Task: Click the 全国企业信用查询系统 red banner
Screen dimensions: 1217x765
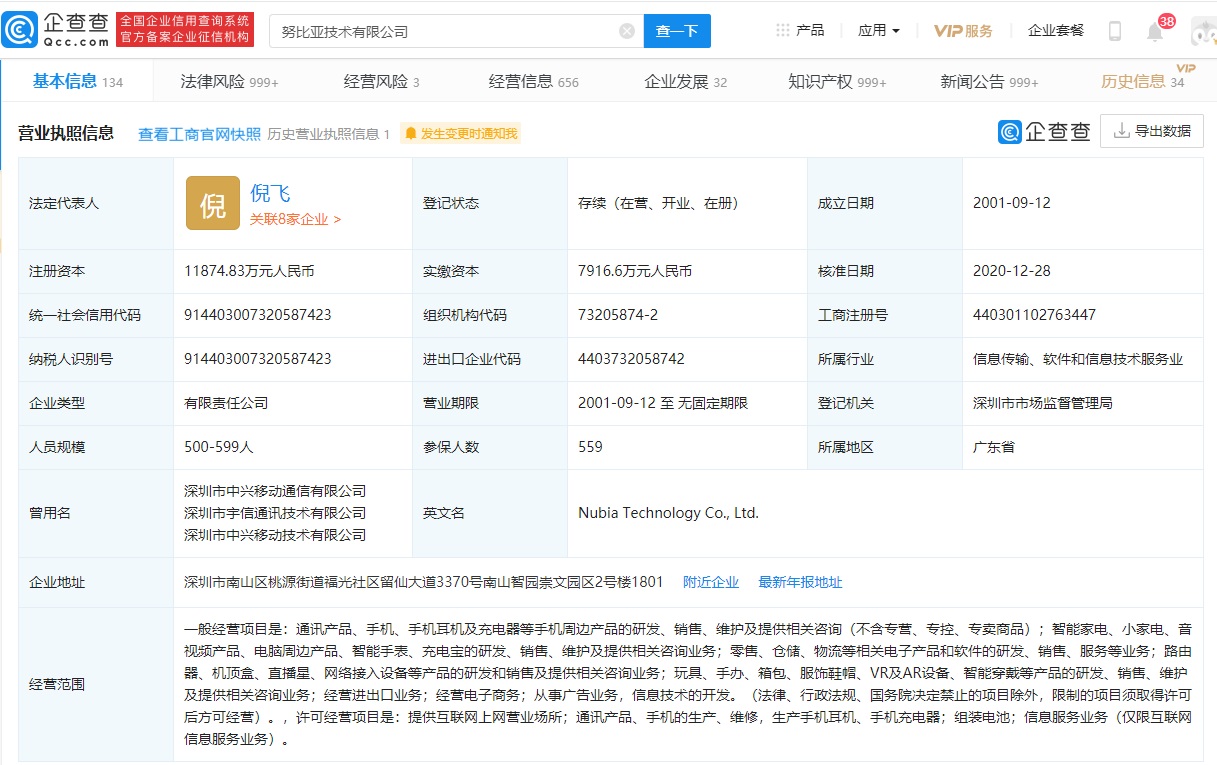Action: tap(185, 30)
